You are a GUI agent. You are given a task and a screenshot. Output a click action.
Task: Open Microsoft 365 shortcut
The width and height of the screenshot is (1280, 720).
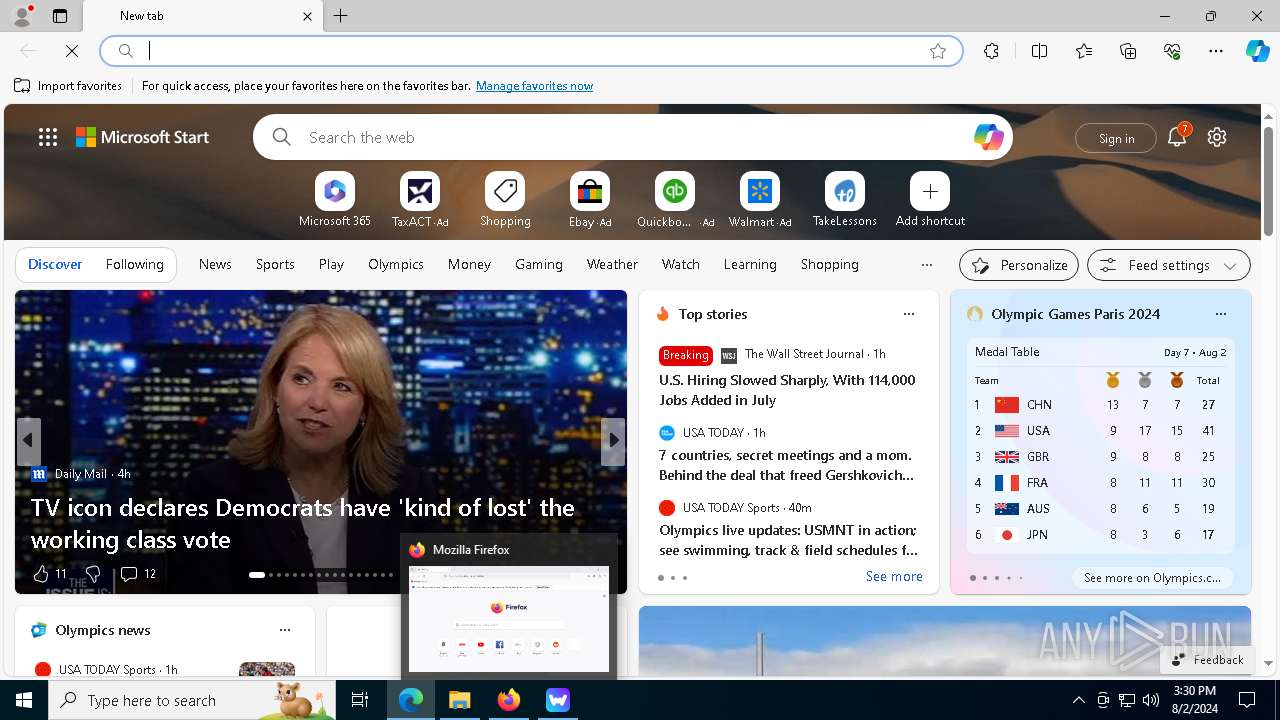click(x=335, y=200)
